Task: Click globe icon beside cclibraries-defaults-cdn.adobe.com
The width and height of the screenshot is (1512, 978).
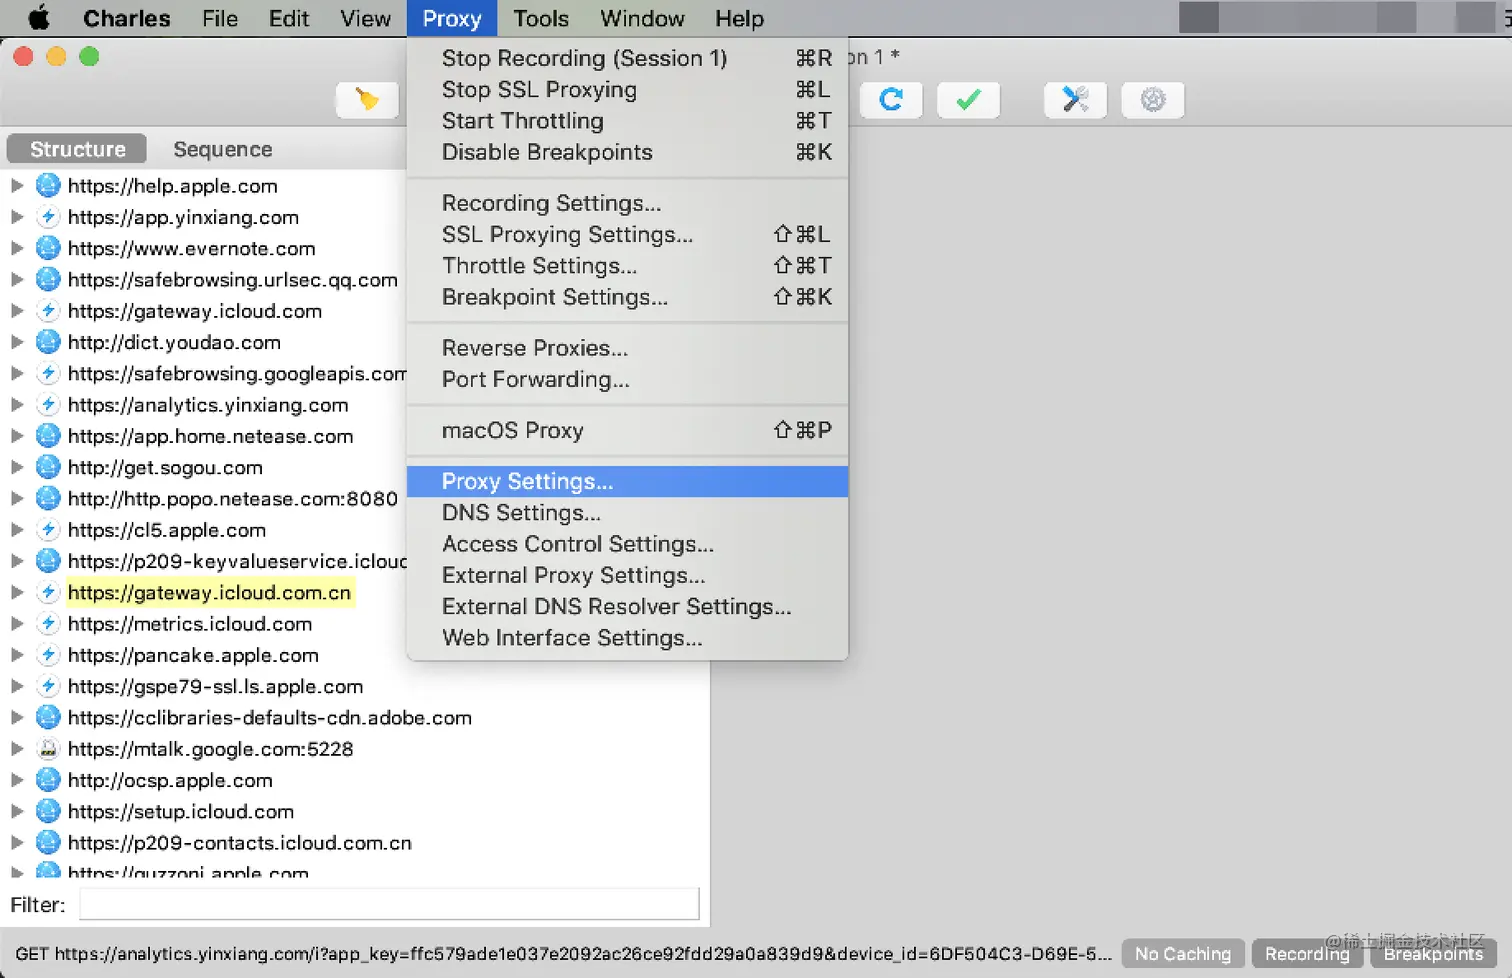Action: coord(48,718)
